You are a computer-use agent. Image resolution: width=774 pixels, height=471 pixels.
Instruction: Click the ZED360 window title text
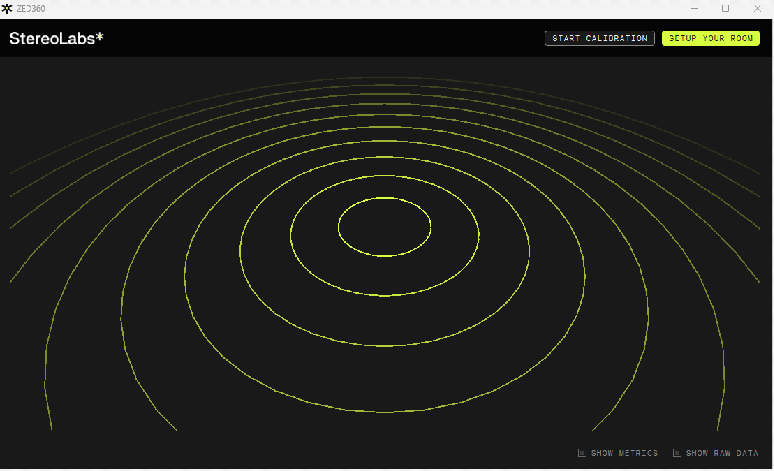click(31, 8)
